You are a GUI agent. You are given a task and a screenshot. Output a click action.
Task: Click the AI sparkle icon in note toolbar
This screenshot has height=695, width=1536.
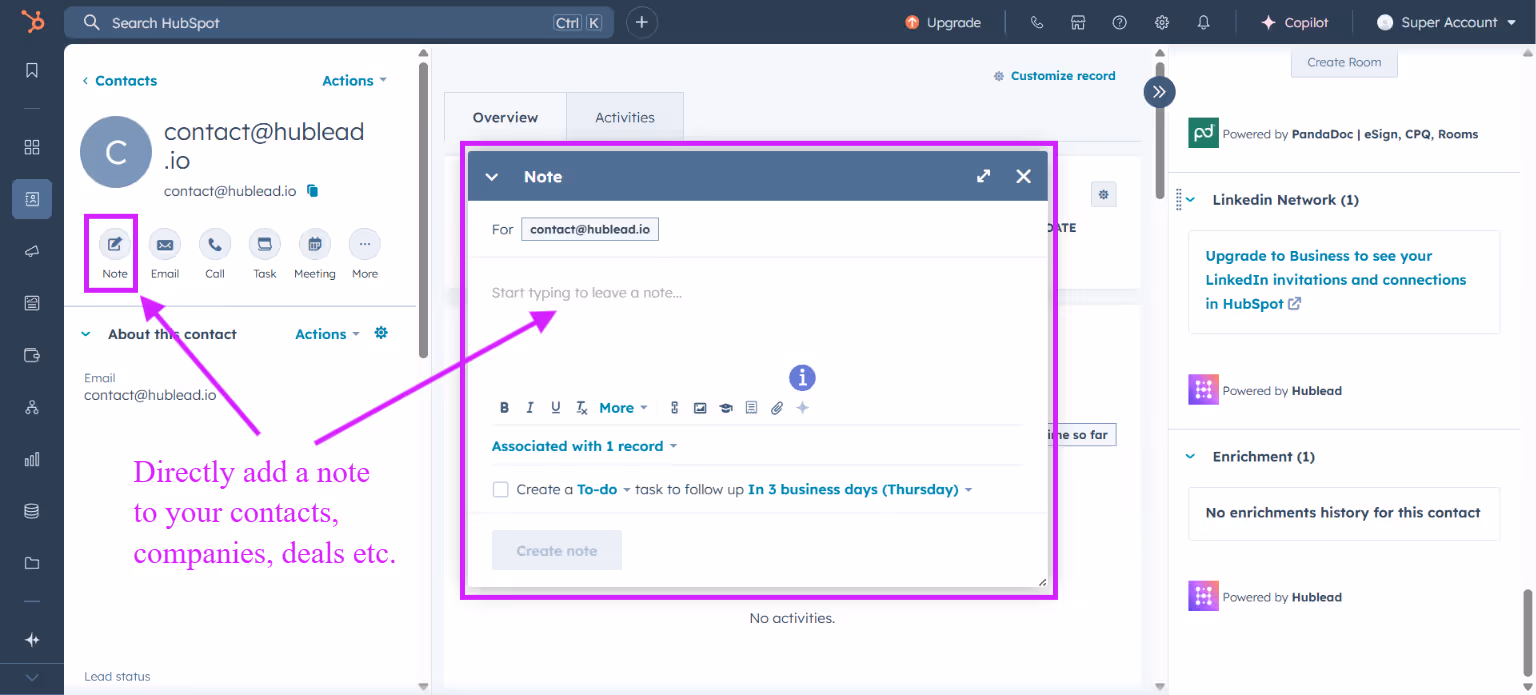[x=802, y=407]
